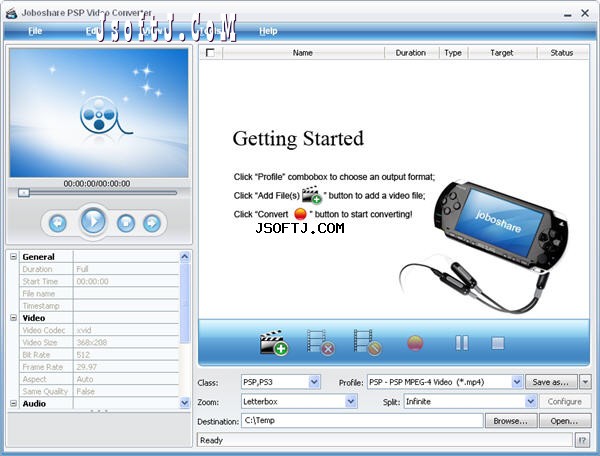Click the properties panel scroll up arrow
Viewport: 600px width, 456px height.
[x=184, y=256]
